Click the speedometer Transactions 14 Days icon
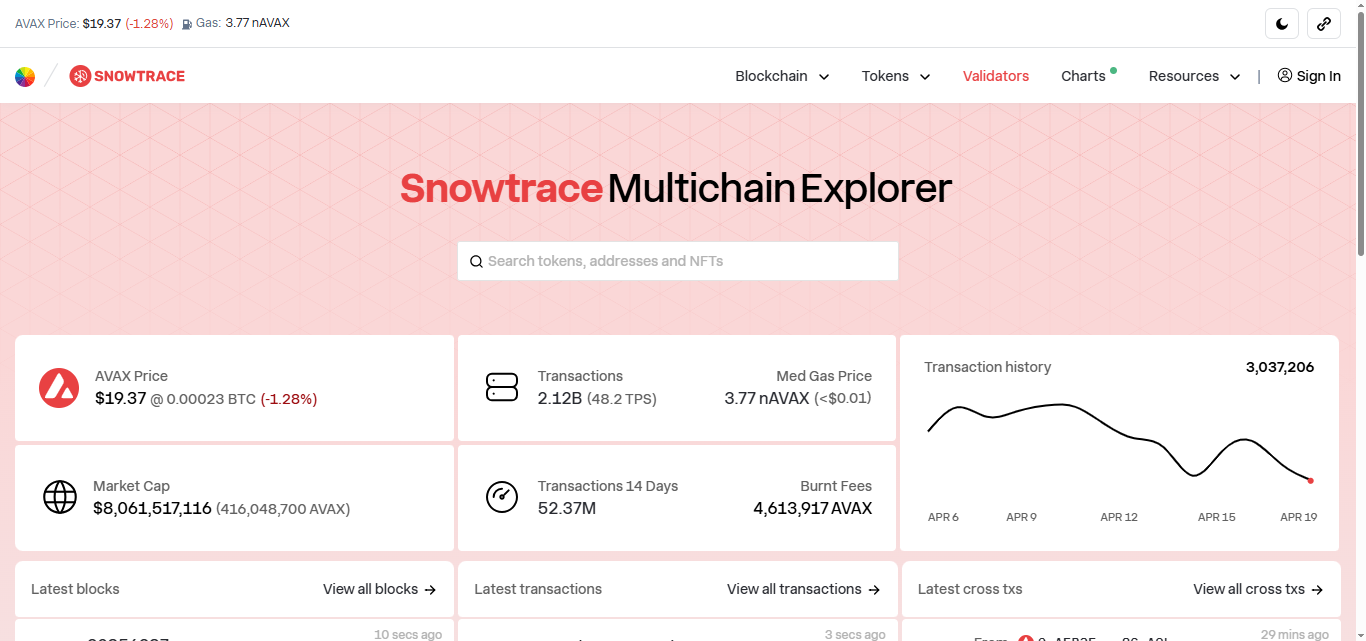This screenshot has width=1366, height=641. (502, 497)
